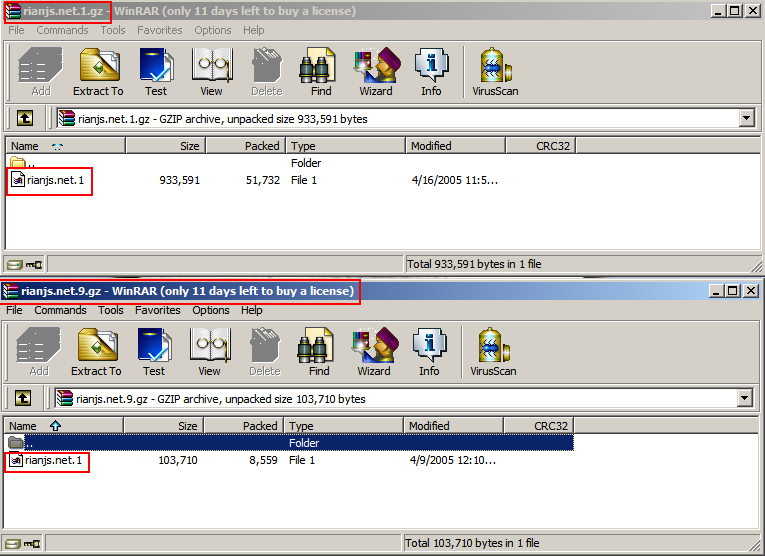Open Options menu in rianjs.net.1.gz window
Viewport: 765px width, 556px height.
pos(213,30)
